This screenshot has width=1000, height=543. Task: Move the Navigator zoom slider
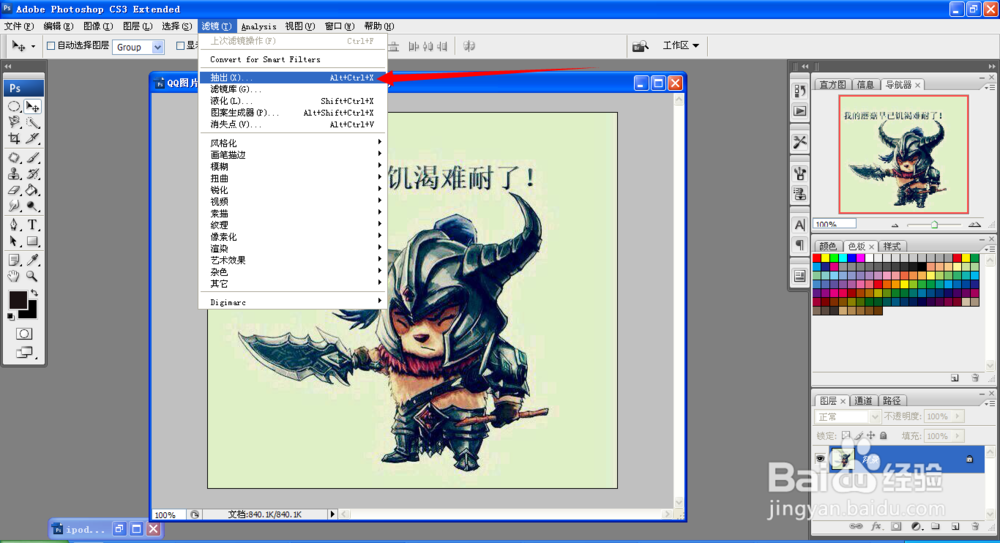point(934,225)
